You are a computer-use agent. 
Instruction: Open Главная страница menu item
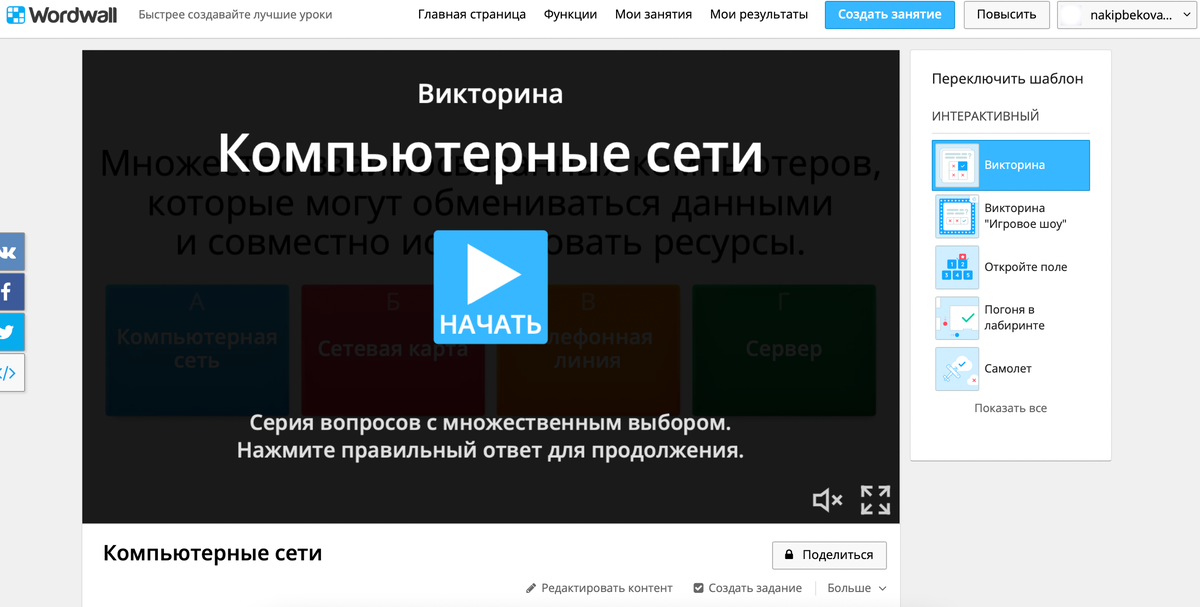[x=472, y=15]
